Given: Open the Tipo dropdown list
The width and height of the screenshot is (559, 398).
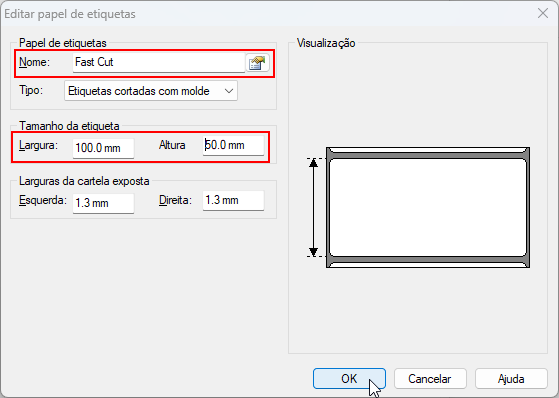Looking at the screenshot, I should point(151,91).
